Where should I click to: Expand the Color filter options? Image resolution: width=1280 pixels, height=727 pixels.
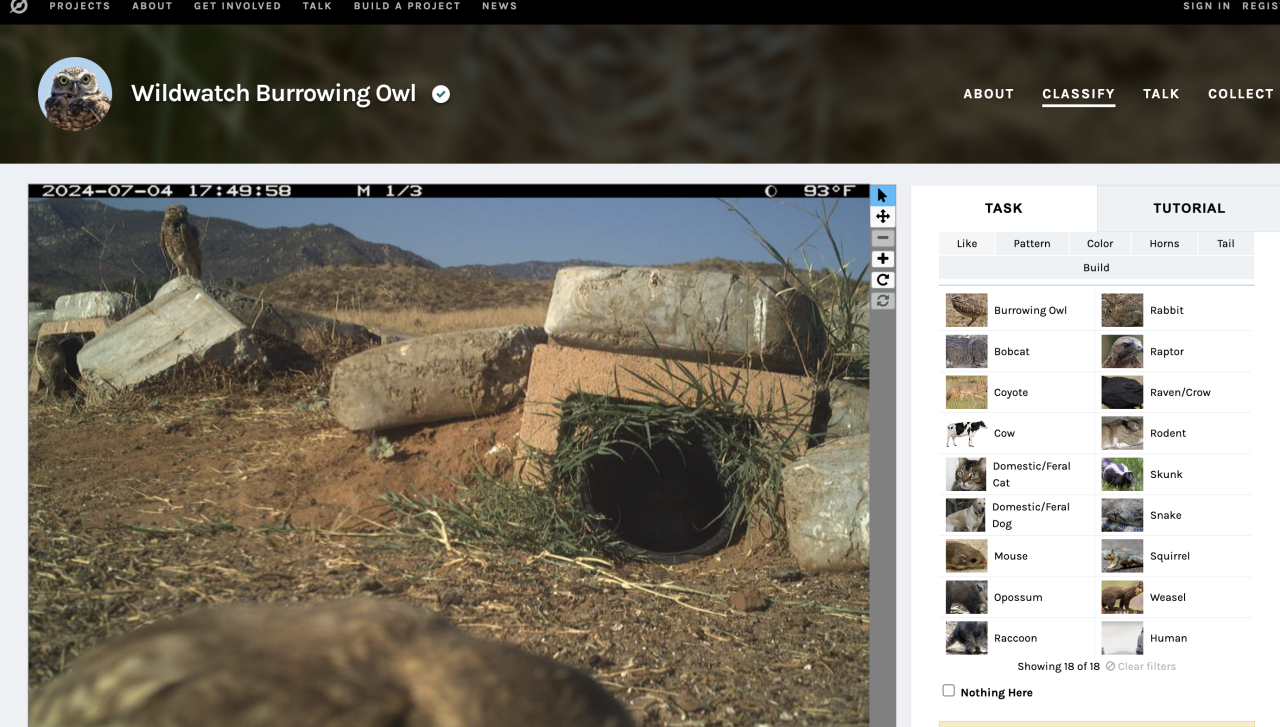pos(1100,243)
